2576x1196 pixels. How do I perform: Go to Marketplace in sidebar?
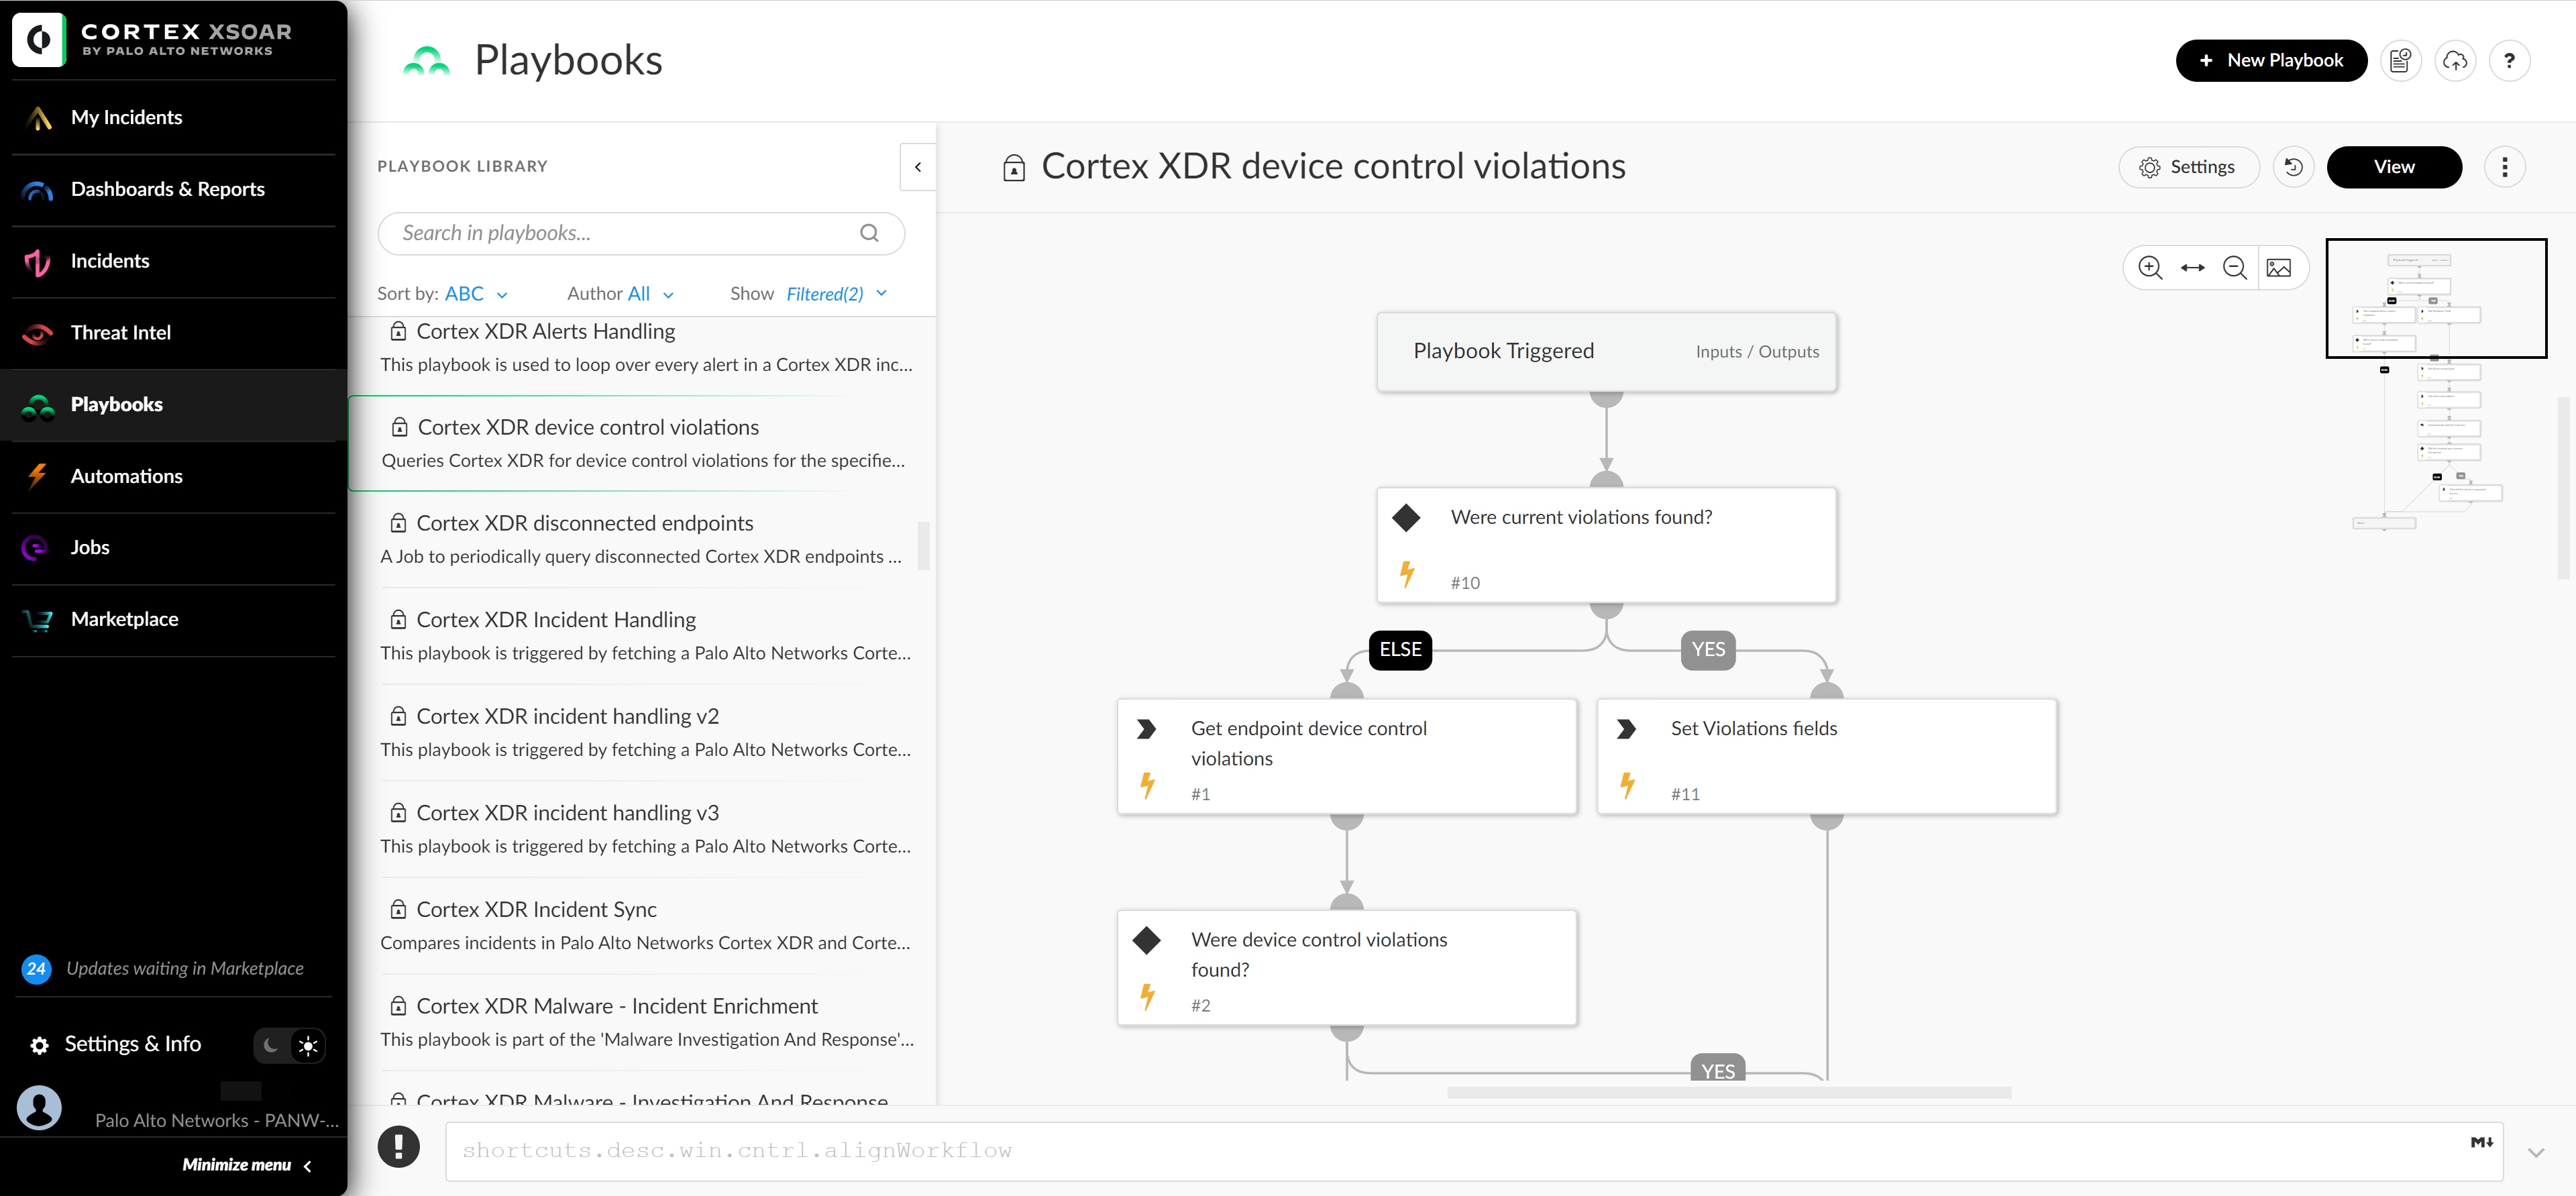click(124, 619)
